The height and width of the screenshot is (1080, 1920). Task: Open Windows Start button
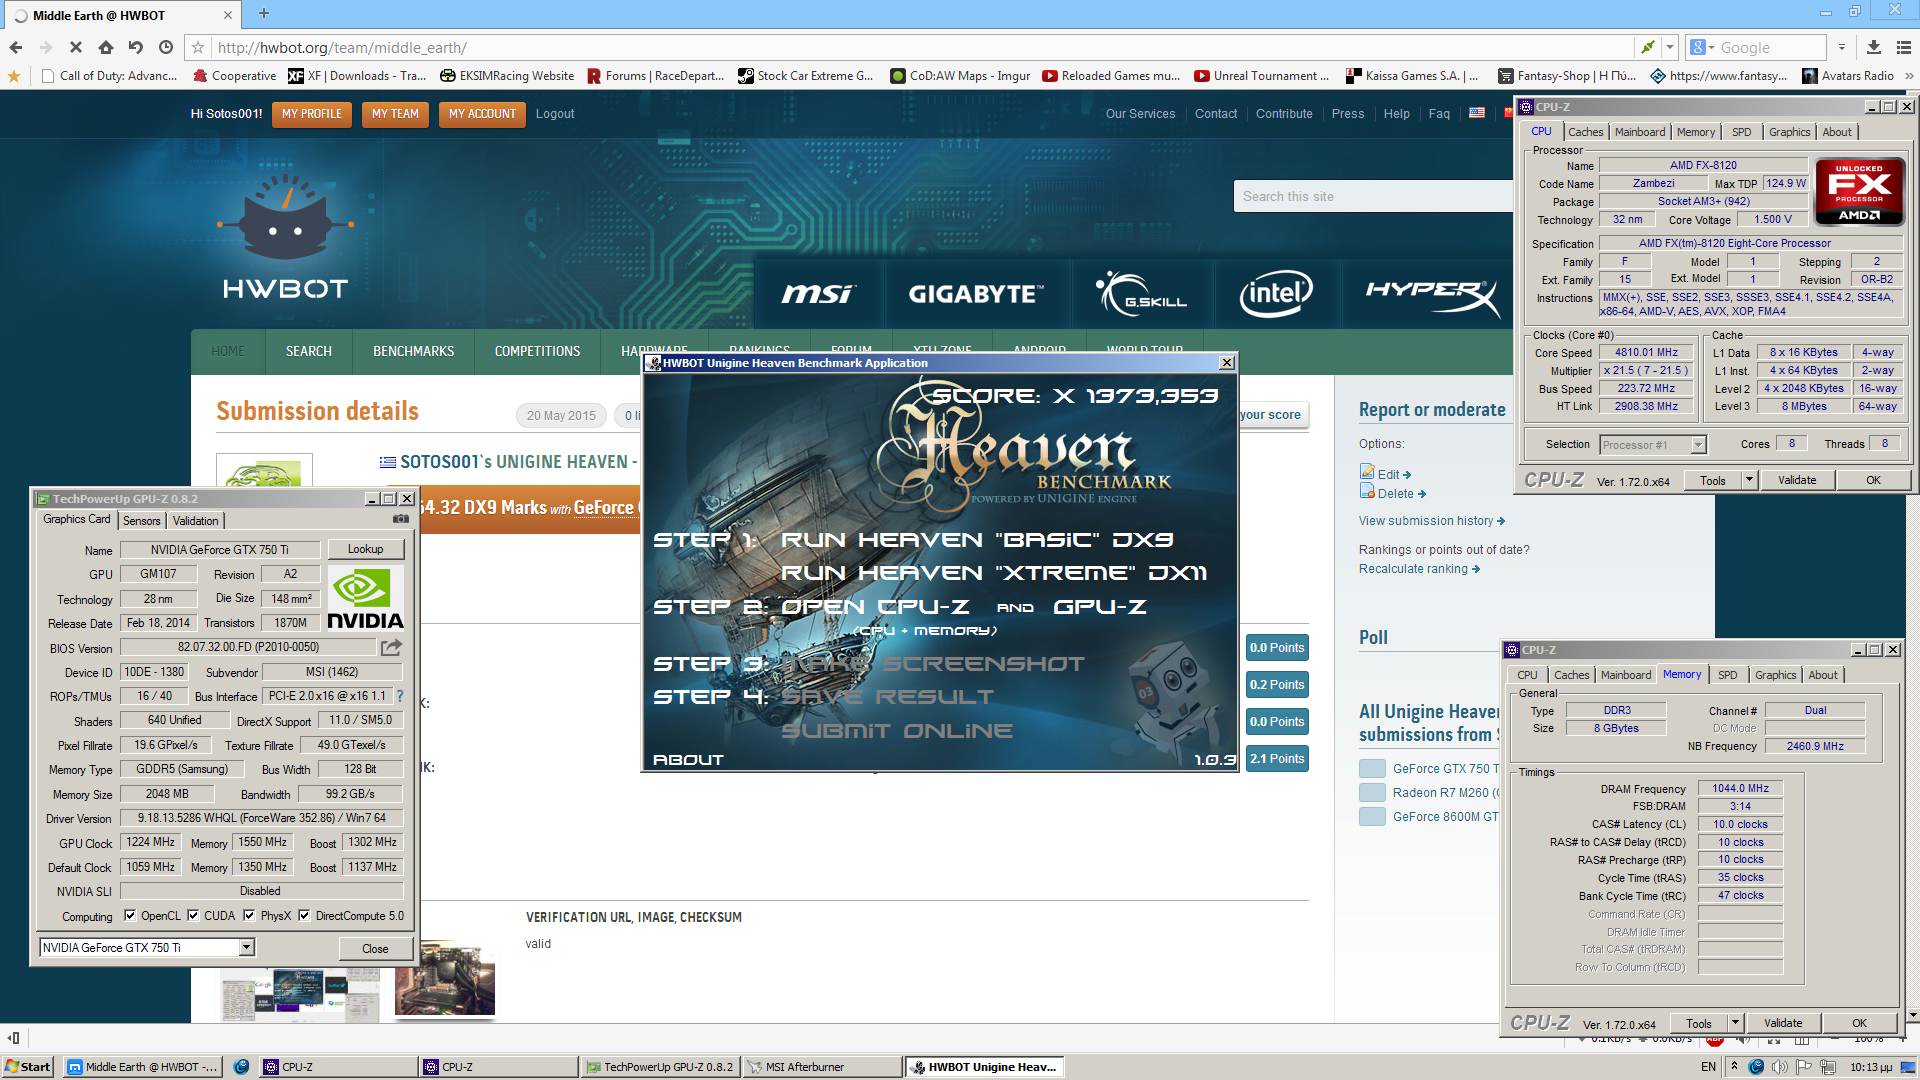pyautogui.click(x=28, y=1067)
